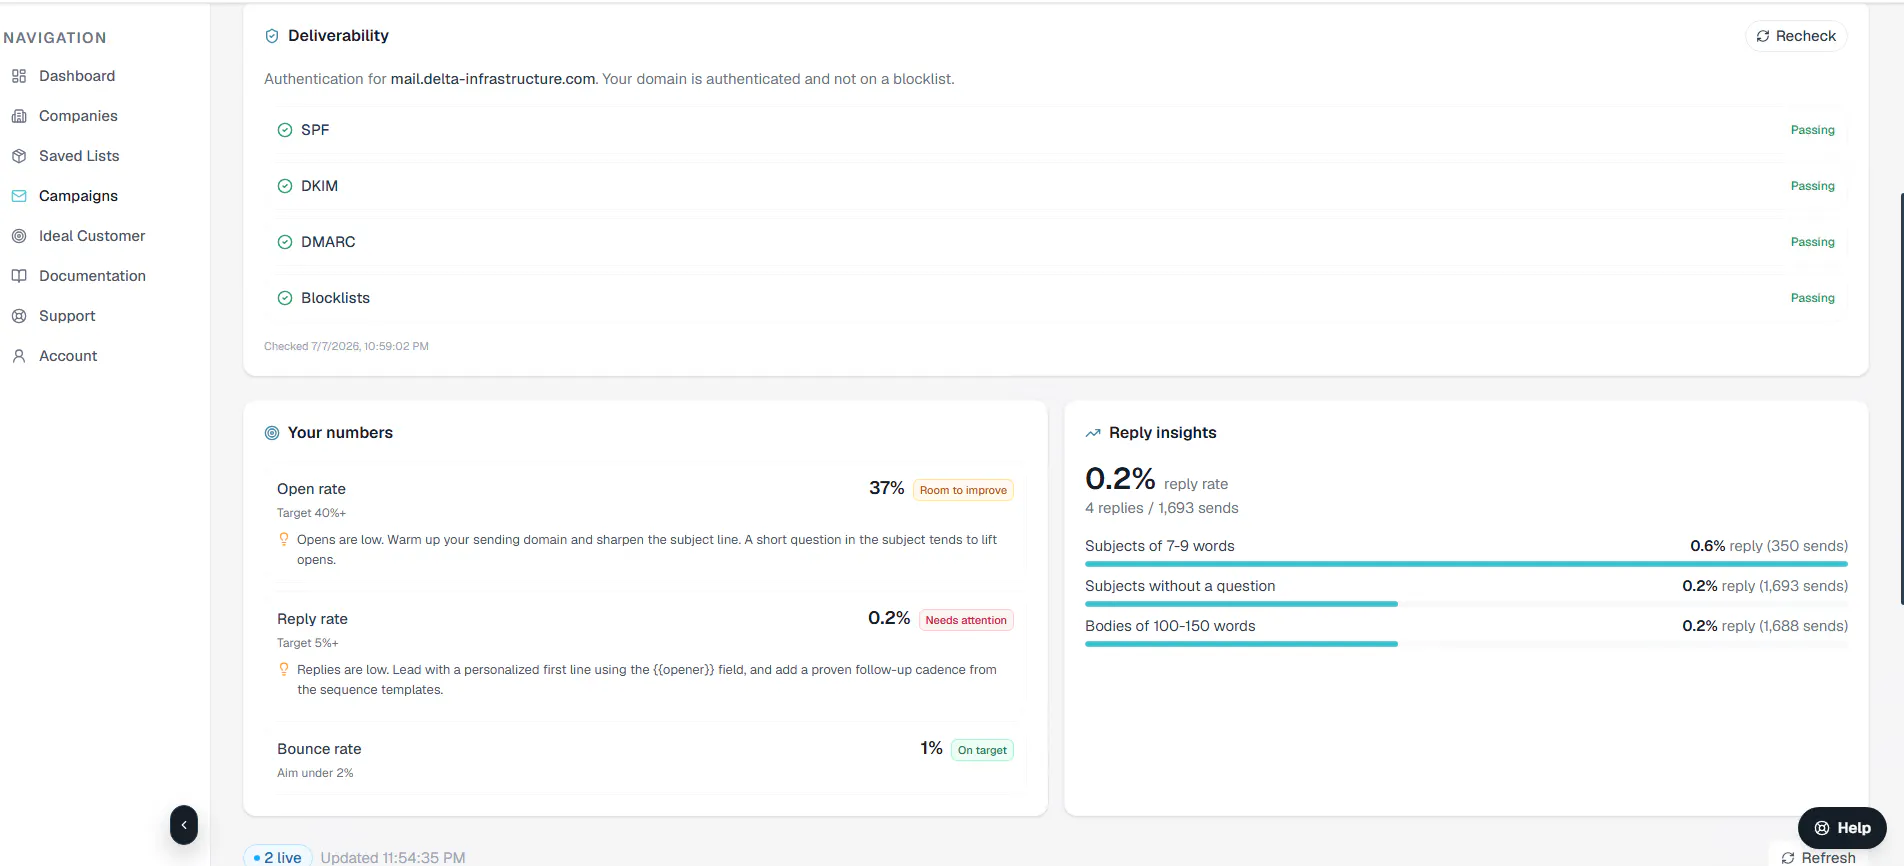Click the Bodies of 100-150 words progress bar
This screenshot has width=1904, height=866.
pyautogui.click(x=1466, y=644)
